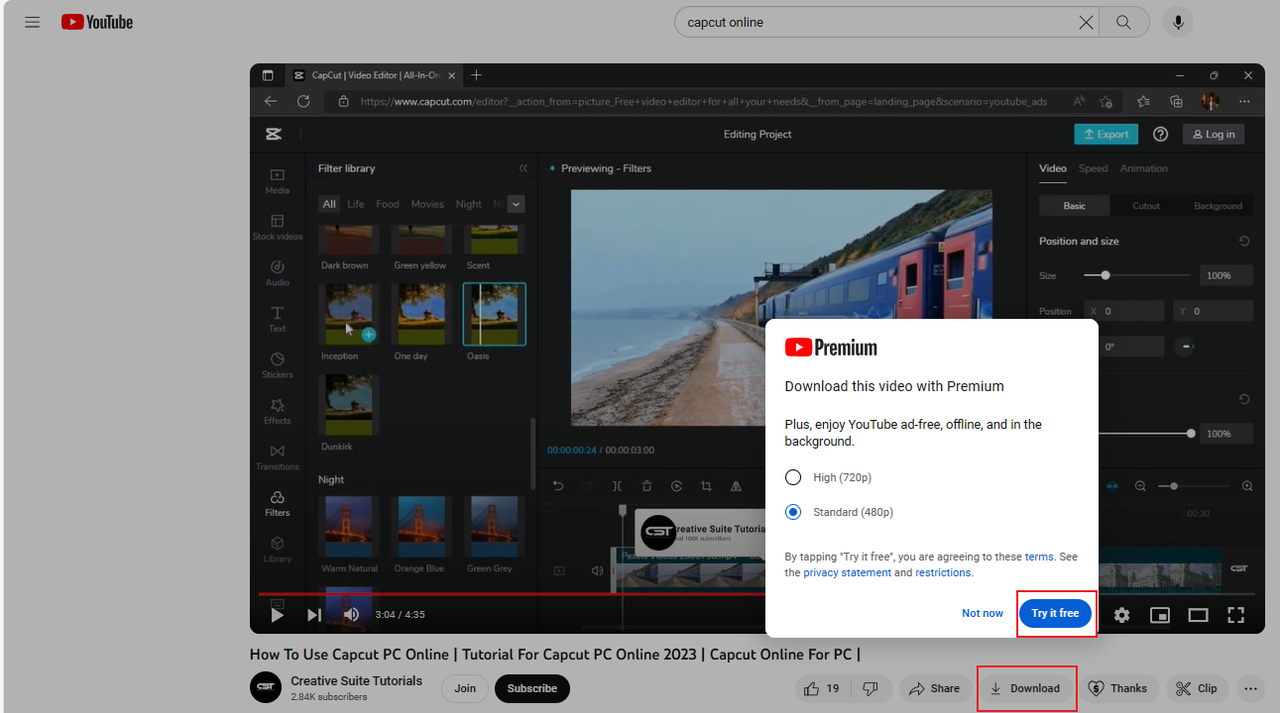Open the privacy statement link
The height and width of the screenshot is (713, 1280).
pos(847,573)
